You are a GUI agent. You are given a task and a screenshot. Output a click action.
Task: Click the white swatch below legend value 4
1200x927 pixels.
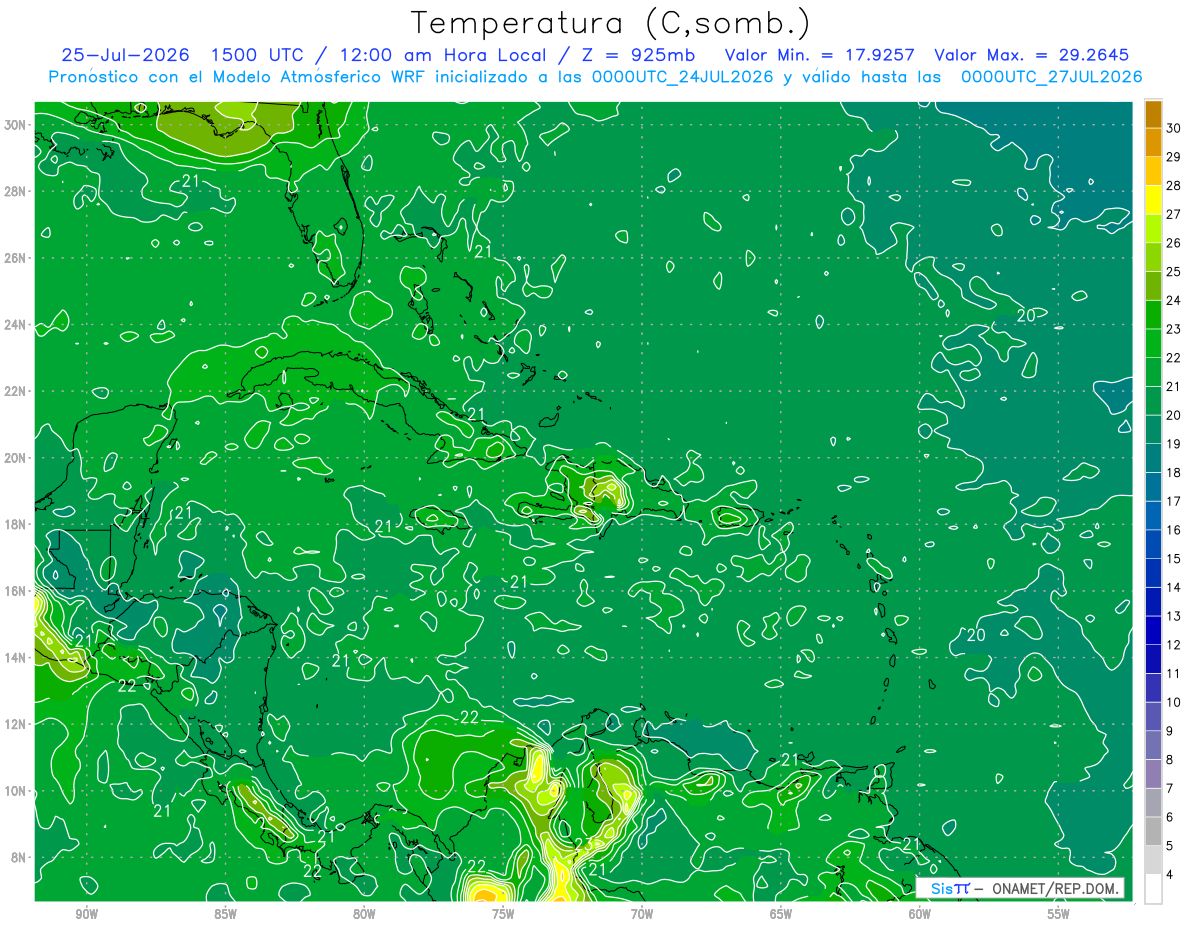click(x=1153, y=889)
